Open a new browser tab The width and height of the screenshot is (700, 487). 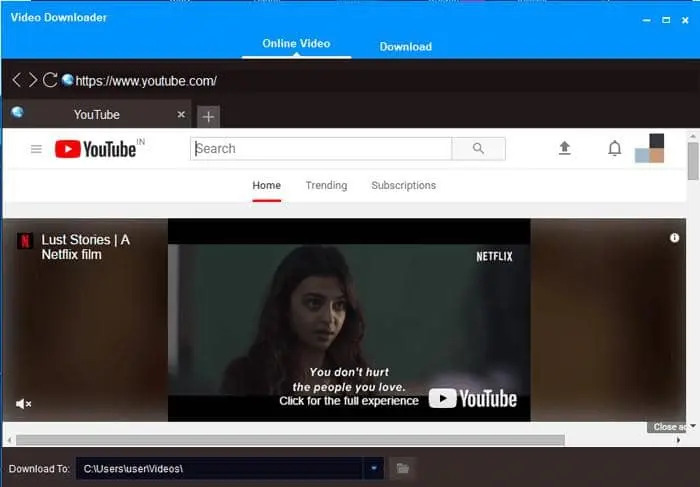coord(208,116)
